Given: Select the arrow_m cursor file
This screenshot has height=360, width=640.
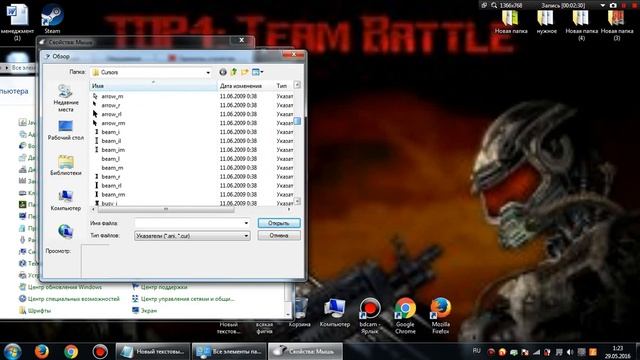Looking at the screenshot, I should [x=112, y=96].
